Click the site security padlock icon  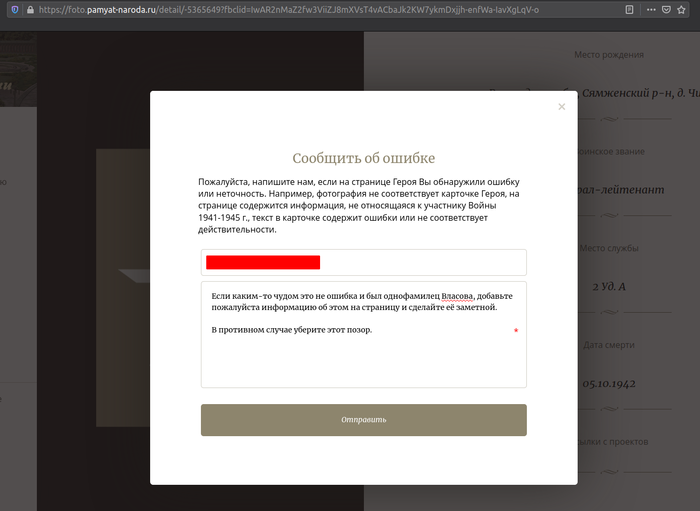click(29, 9)
